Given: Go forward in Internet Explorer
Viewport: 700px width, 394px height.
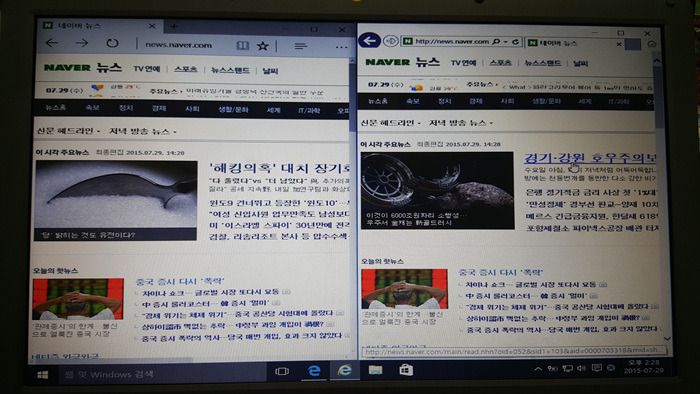Looking at the screenshot, I should 391,41.
